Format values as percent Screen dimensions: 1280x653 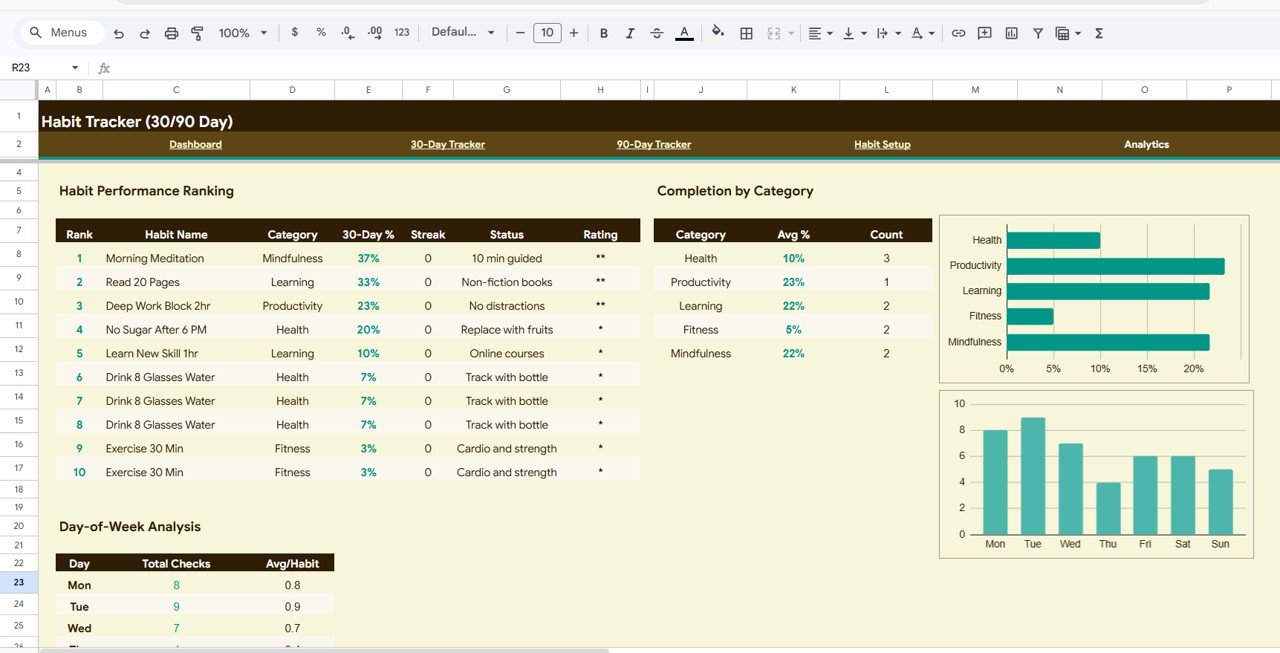click(320, 33)
